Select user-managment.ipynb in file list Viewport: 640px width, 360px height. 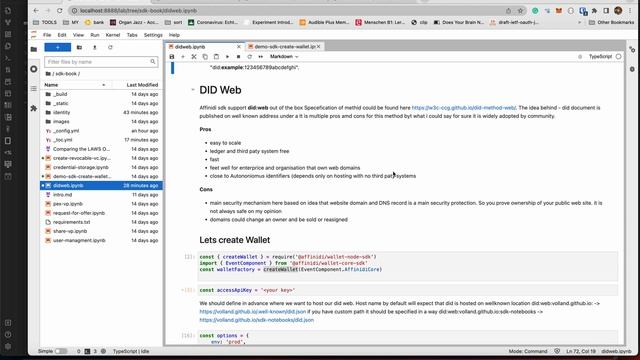[x=101, y=240]
